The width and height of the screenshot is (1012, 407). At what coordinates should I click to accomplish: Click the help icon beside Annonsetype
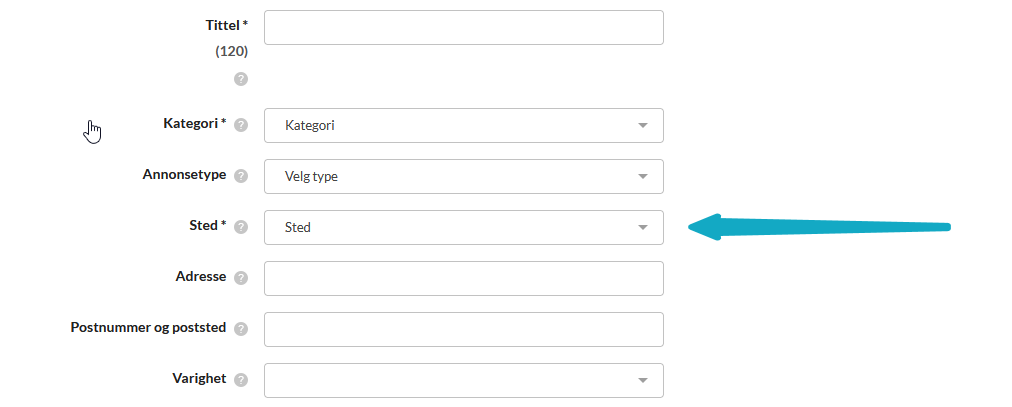point(241,176)
